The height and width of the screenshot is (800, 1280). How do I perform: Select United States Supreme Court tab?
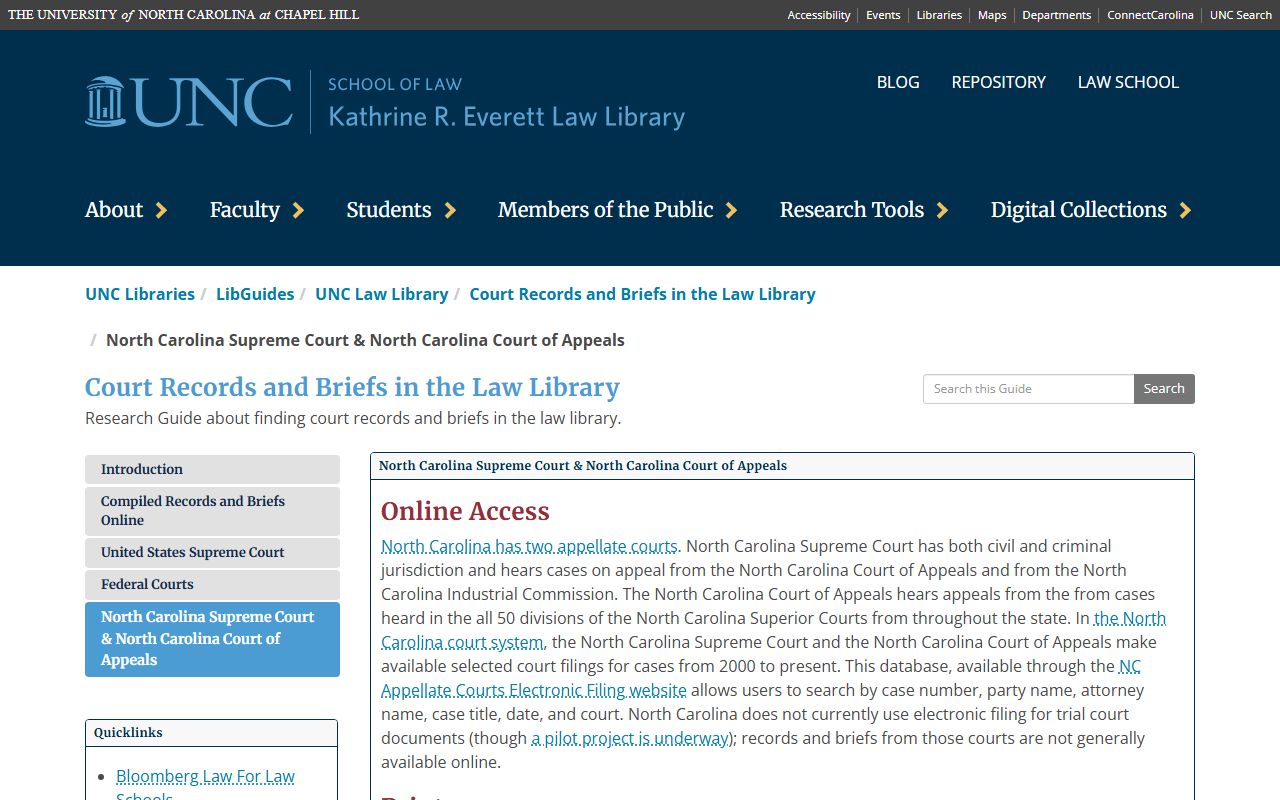pyautogui.click(x=212, y=553)
